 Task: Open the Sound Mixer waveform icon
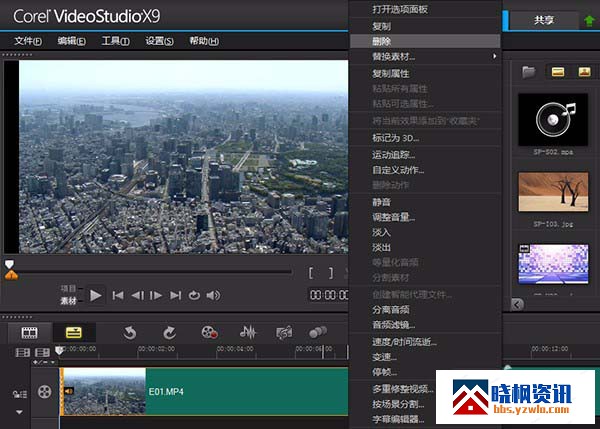click(248, 332)
